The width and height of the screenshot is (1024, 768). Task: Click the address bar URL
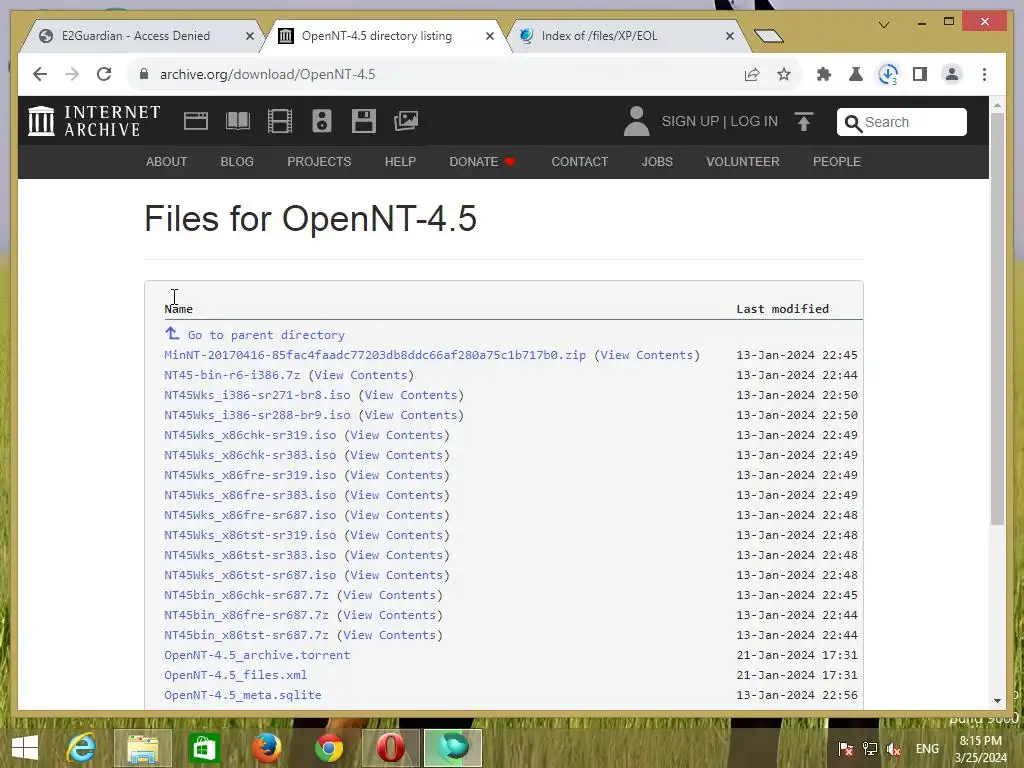point(268,74)
